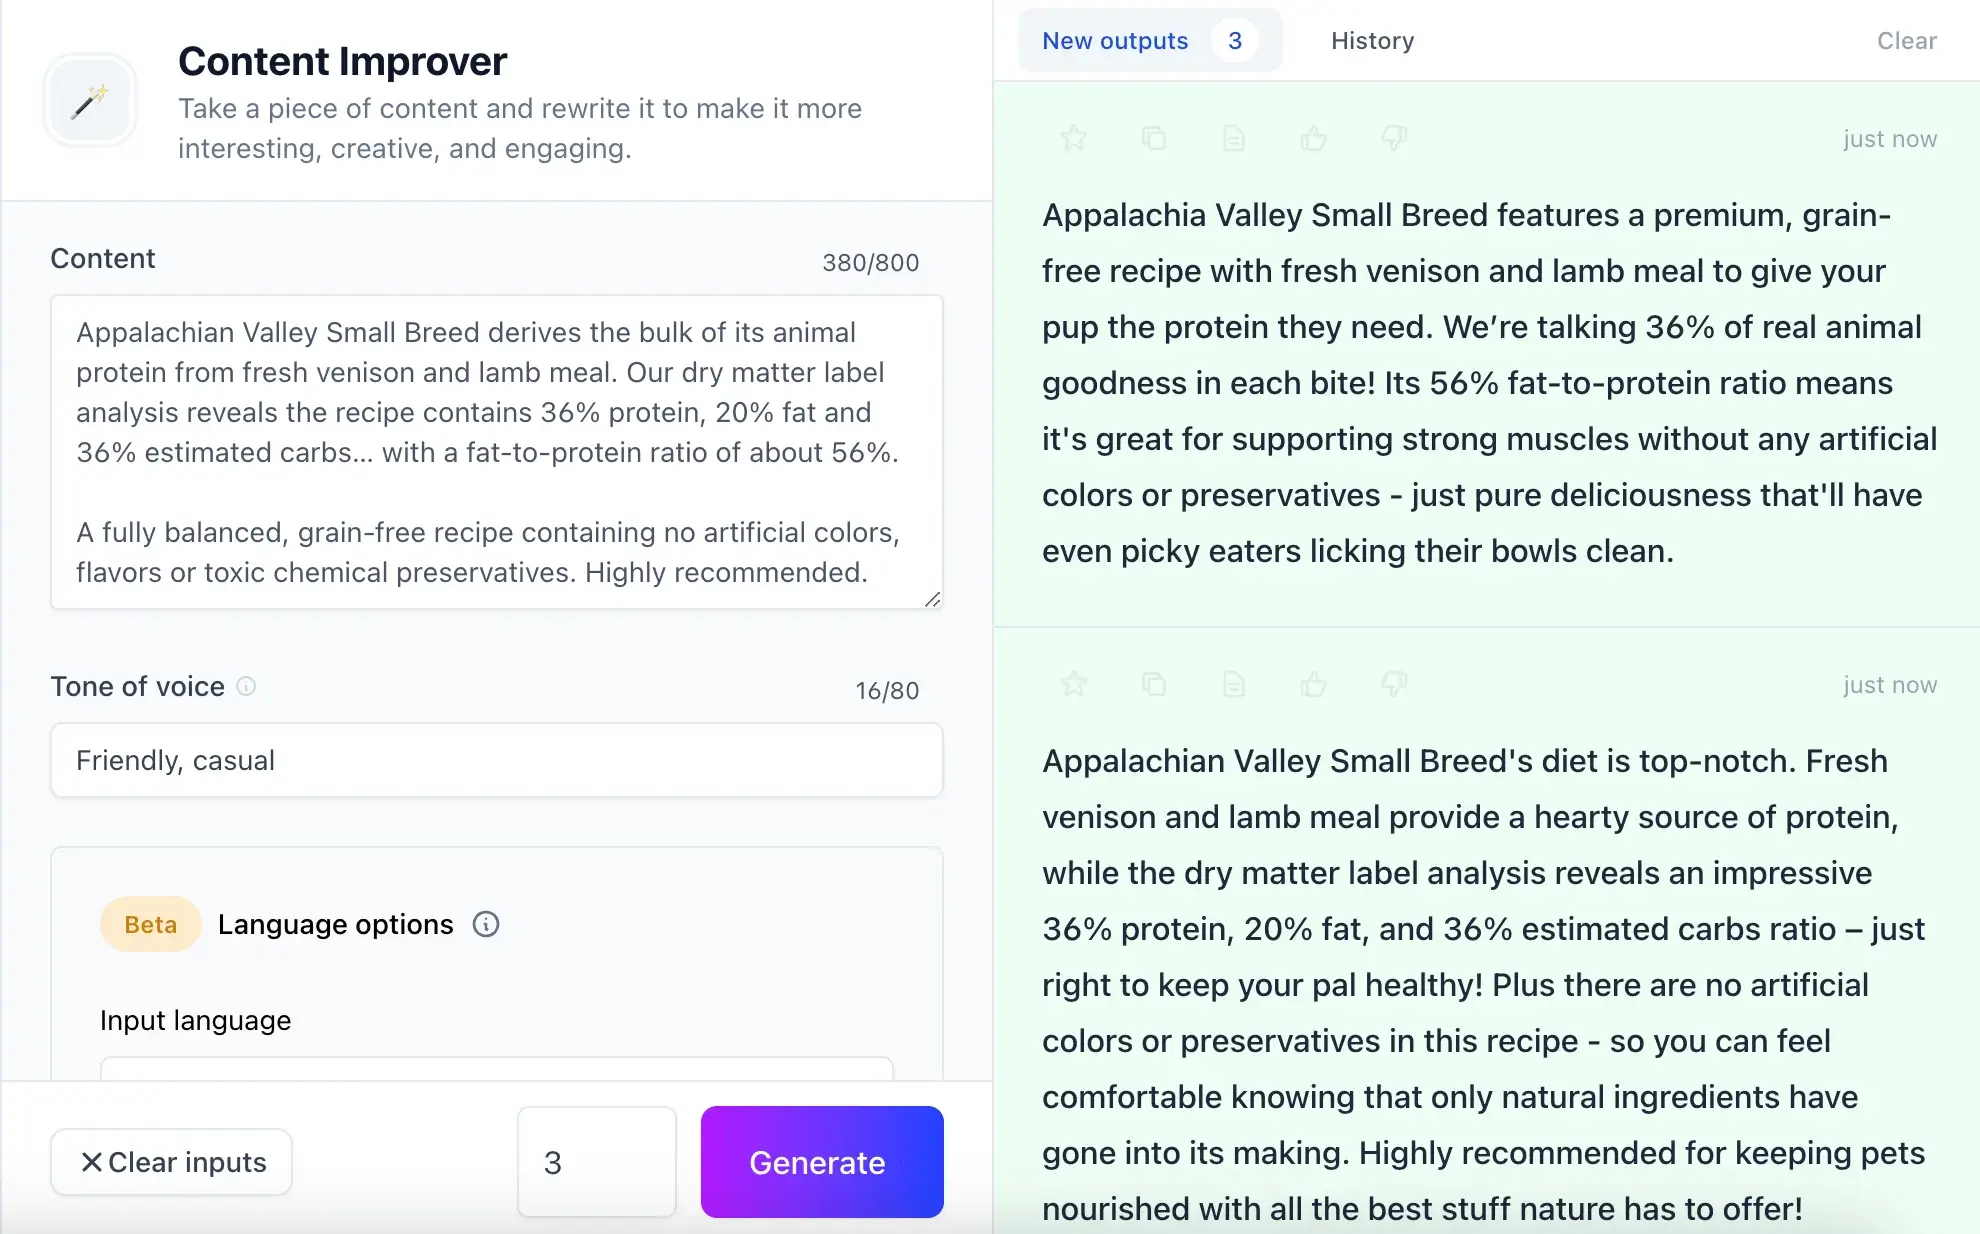
Task: Click the thumbs up icon on second output
Action: (1313, 684)
